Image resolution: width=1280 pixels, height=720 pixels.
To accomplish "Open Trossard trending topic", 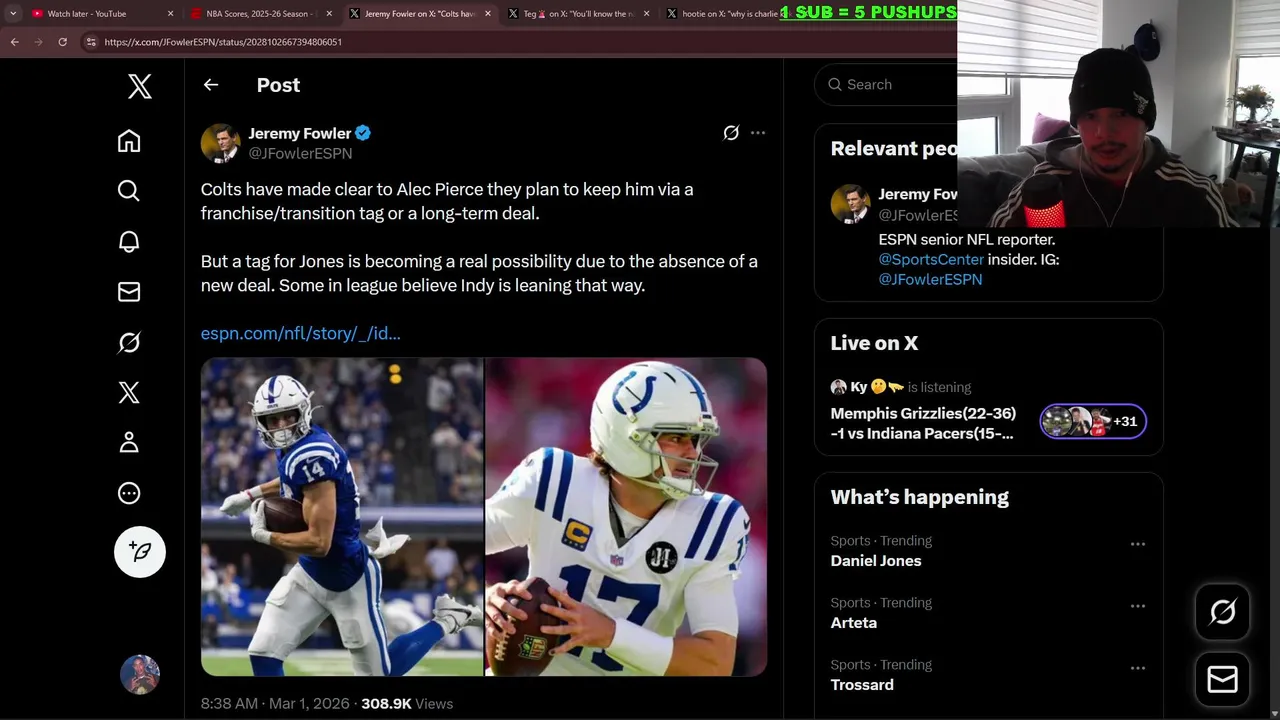I will pyautogui.click(x=862, y=685).
